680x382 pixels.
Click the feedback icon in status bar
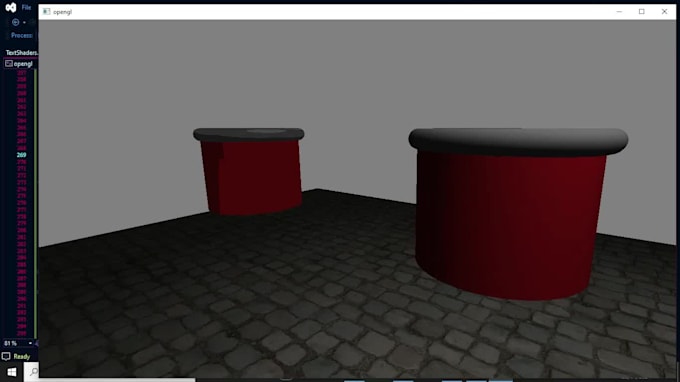tap(6, 356)
